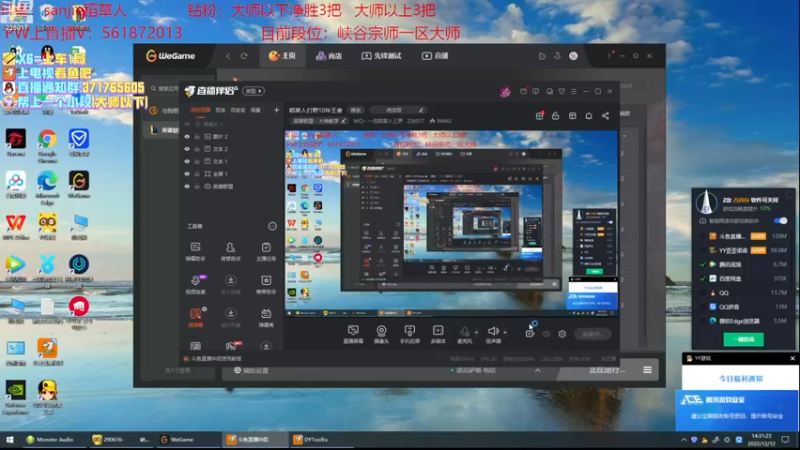Screen dimensions: 800x450
Task: Open the 今日福利通知 link
Action: point(740,379)
